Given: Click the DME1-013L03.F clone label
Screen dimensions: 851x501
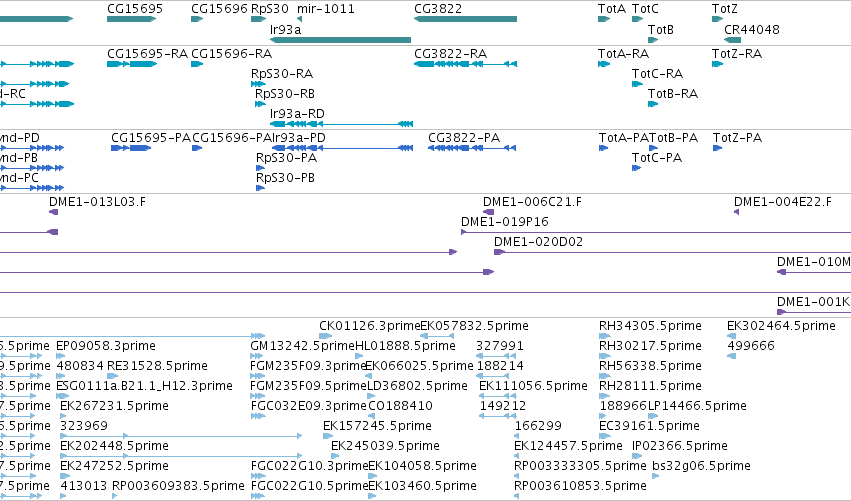Looking at the screenshot, I should tap(97, 202).
